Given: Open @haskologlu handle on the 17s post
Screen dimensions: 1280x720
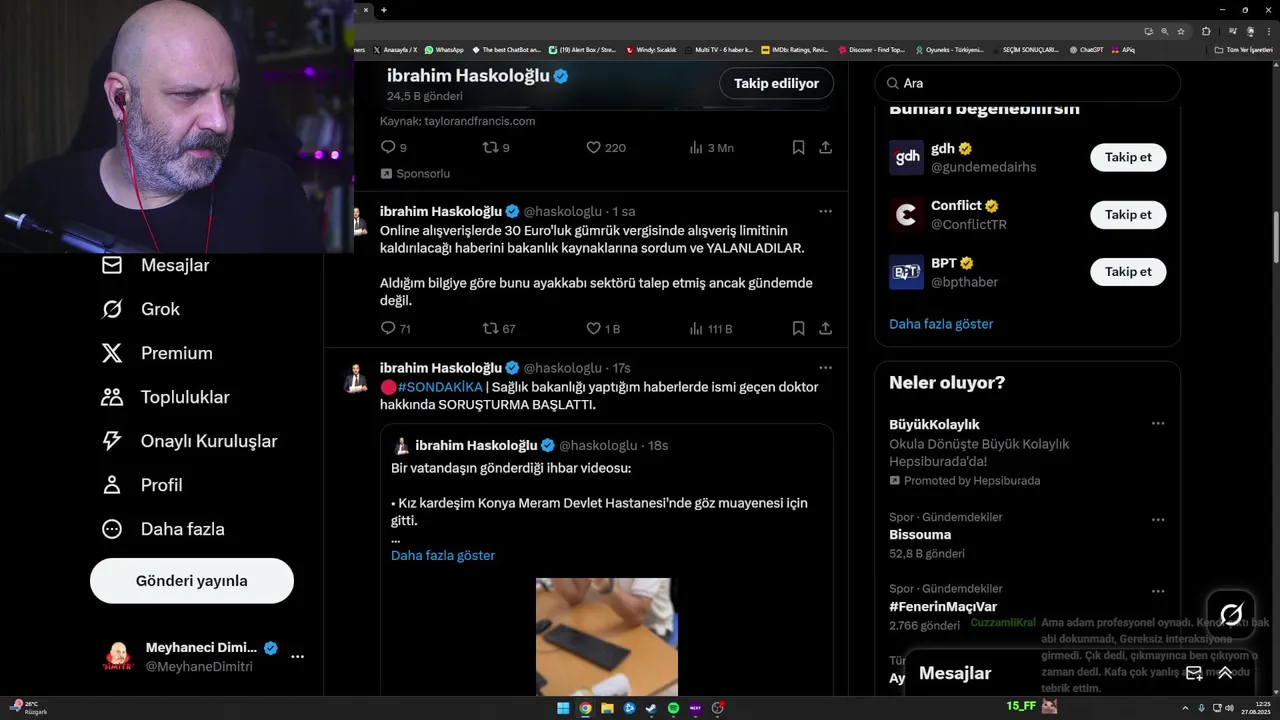Looking at the screenshot, I should pyautogui.click(x=563, y=368).
